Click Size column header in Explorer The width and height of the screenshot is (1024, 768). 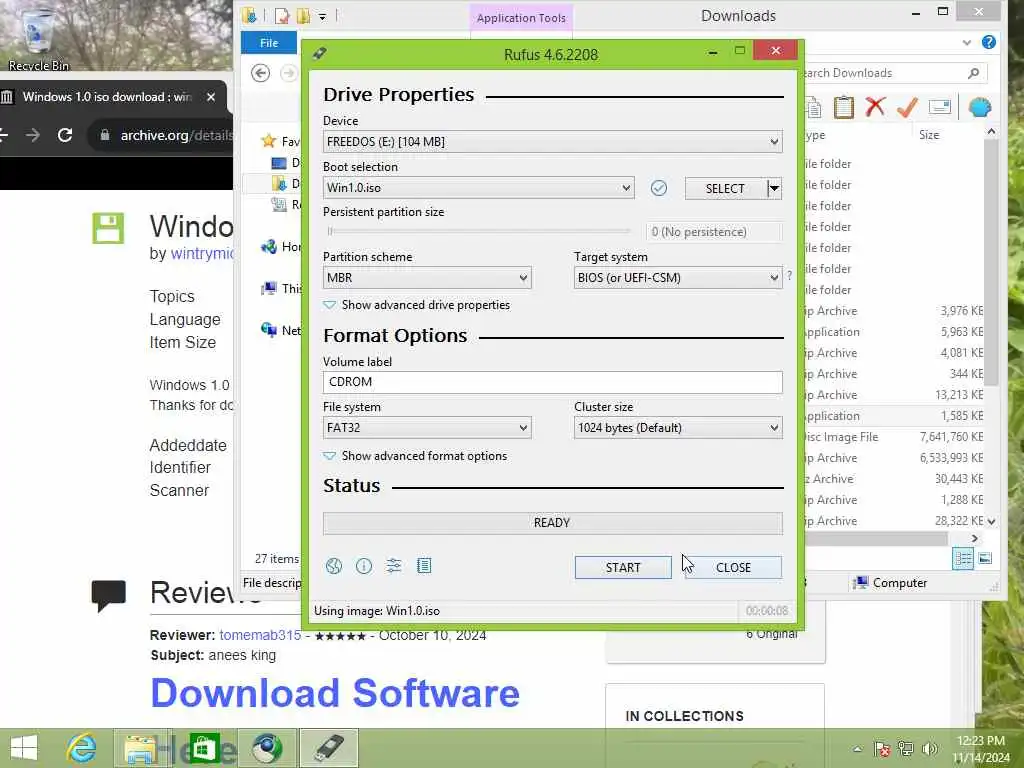[x=929, y=135]
